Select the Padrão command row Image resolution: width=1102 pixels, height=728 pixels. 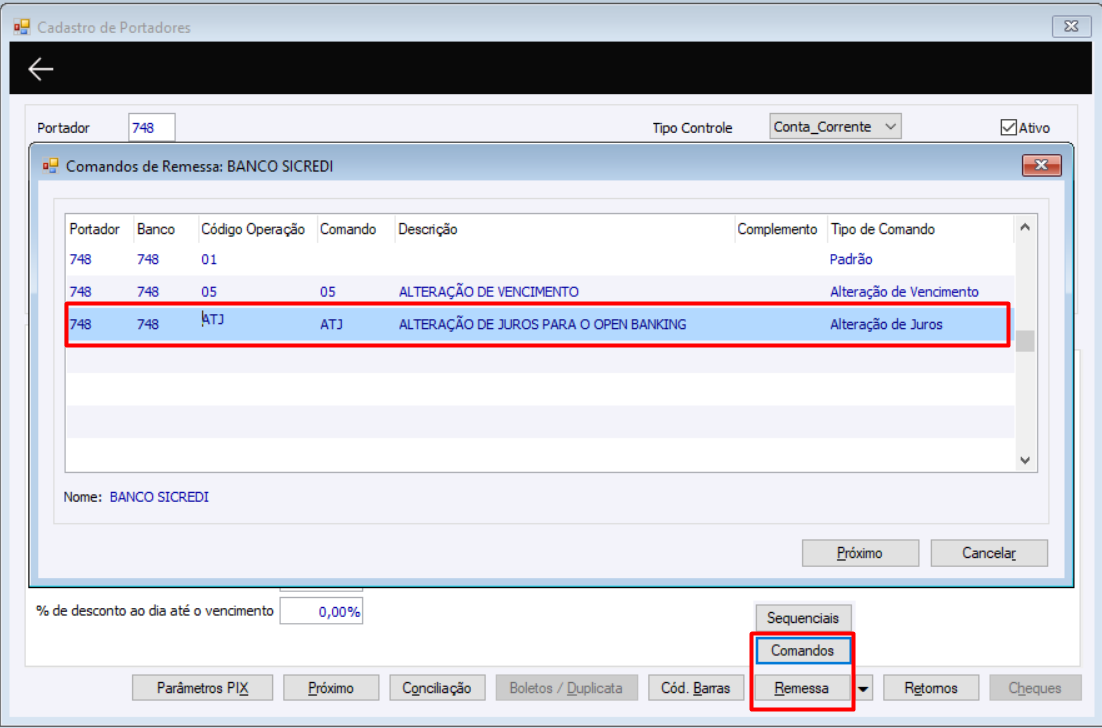[x=539, y=259]
